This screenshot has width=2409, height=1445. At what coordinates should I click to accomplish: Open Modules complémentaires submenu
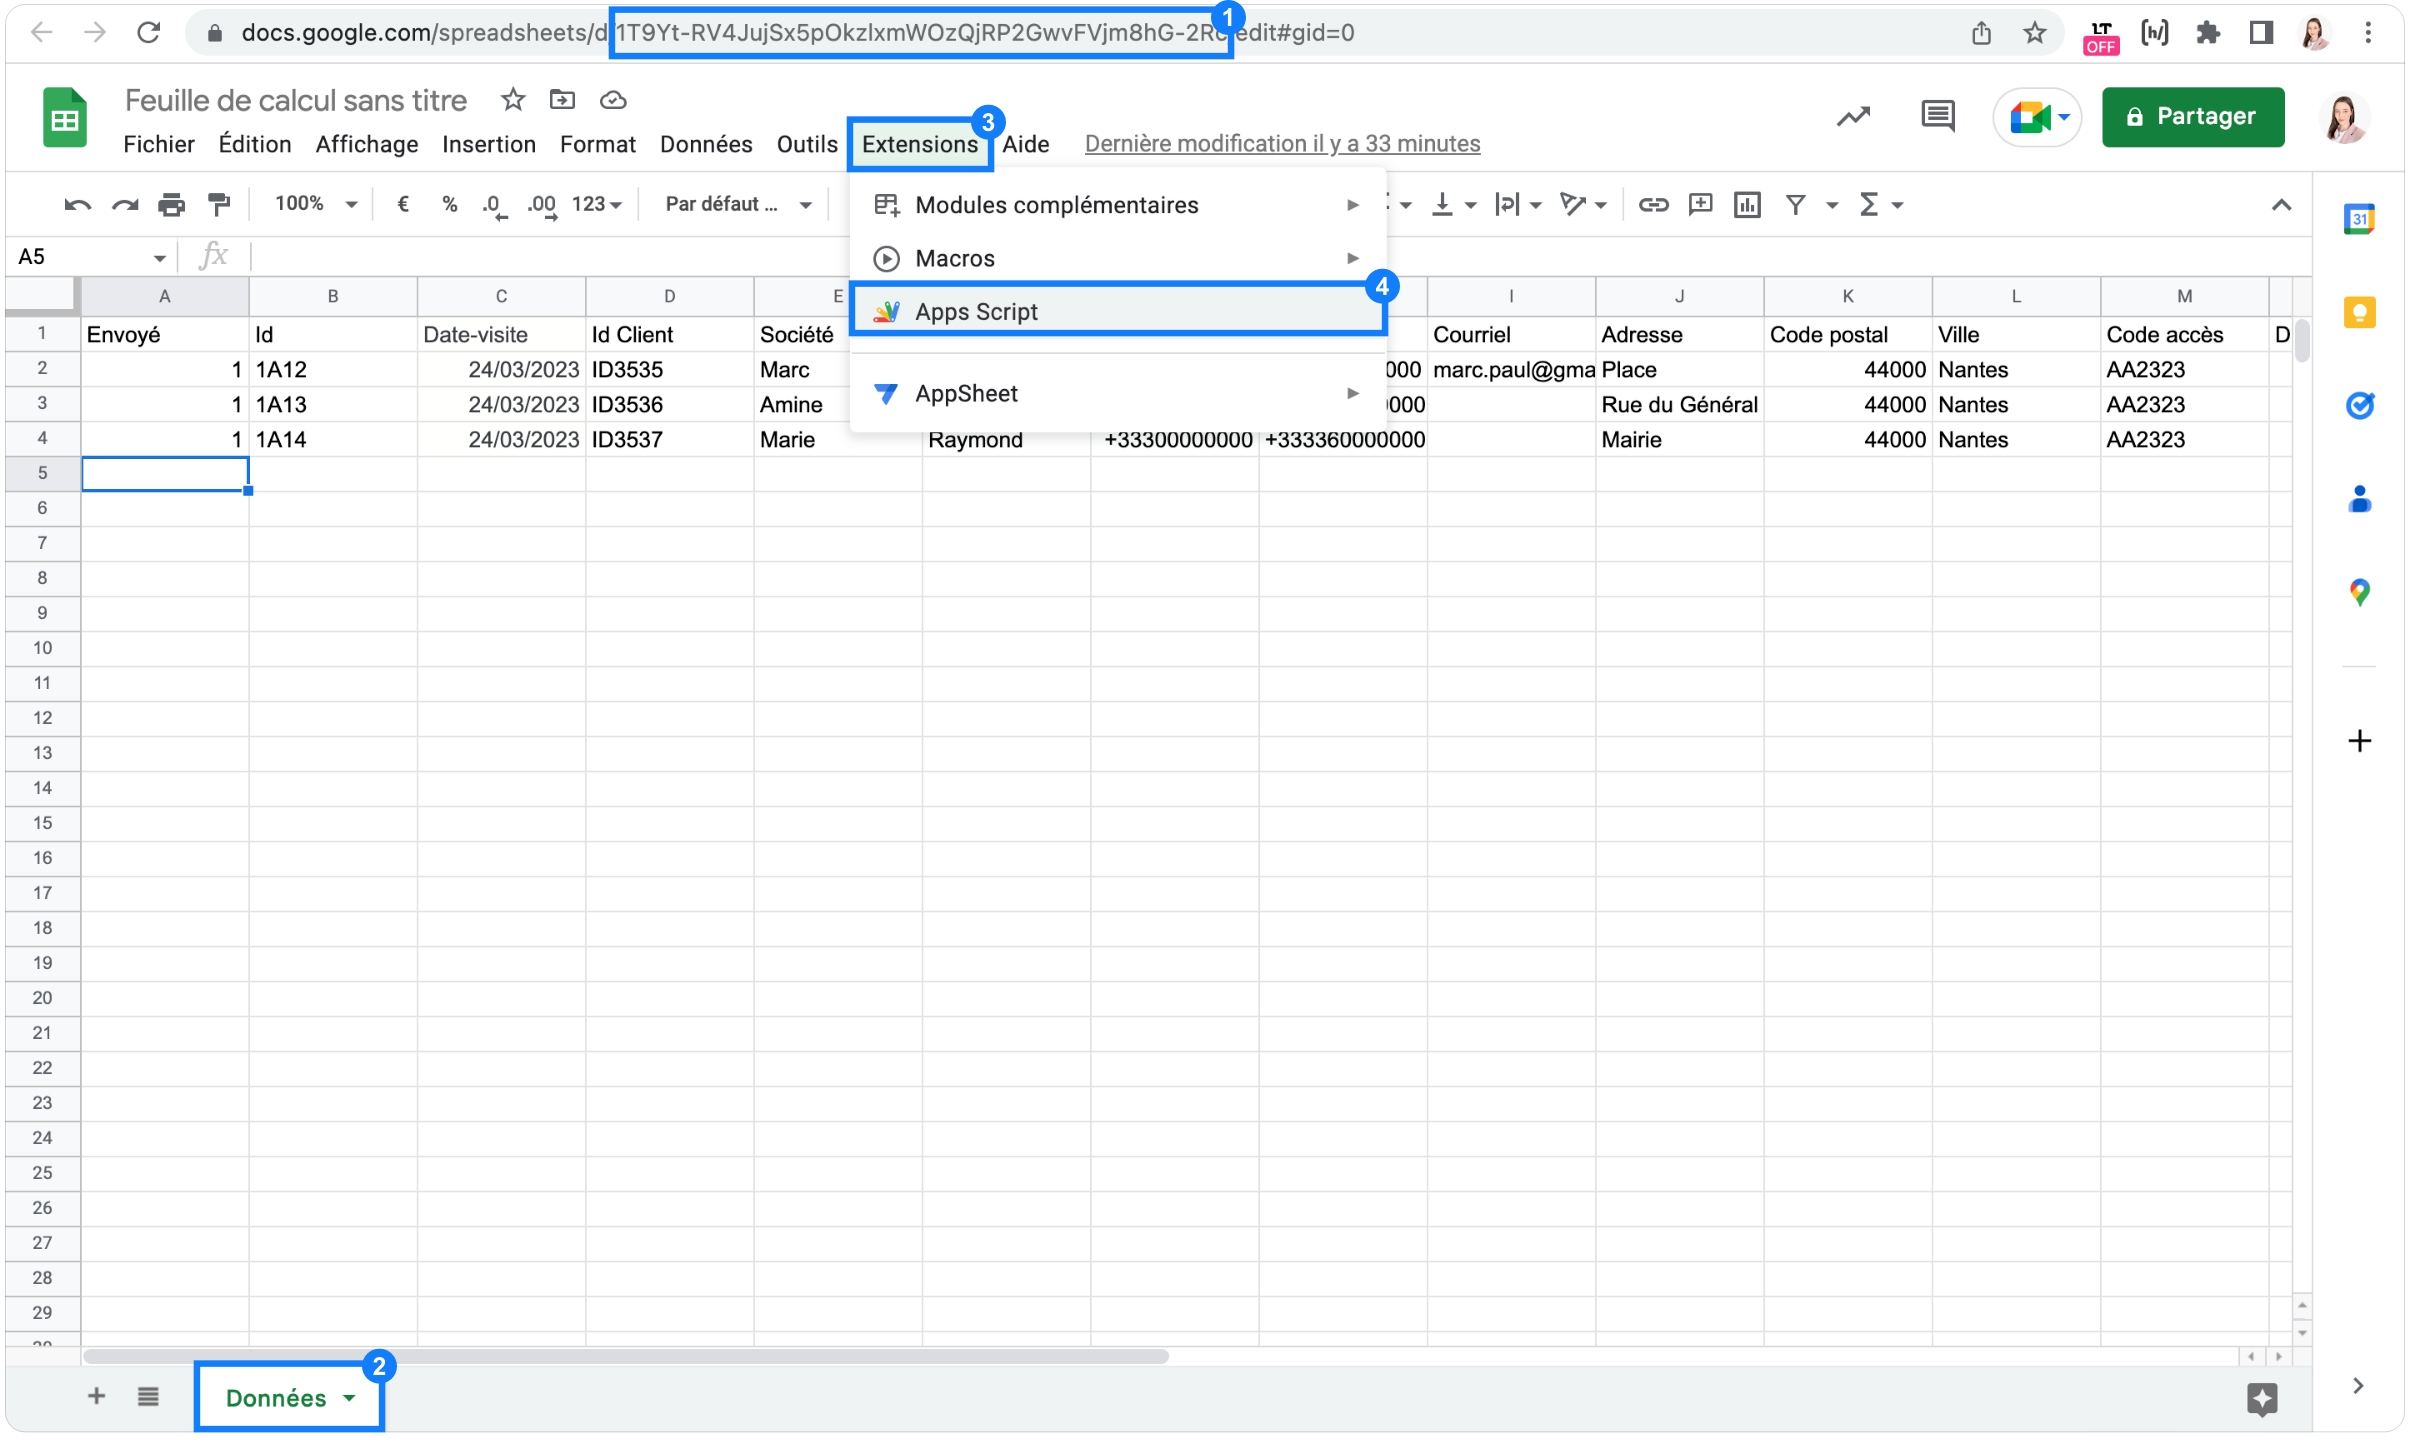tap(1117, 205)
